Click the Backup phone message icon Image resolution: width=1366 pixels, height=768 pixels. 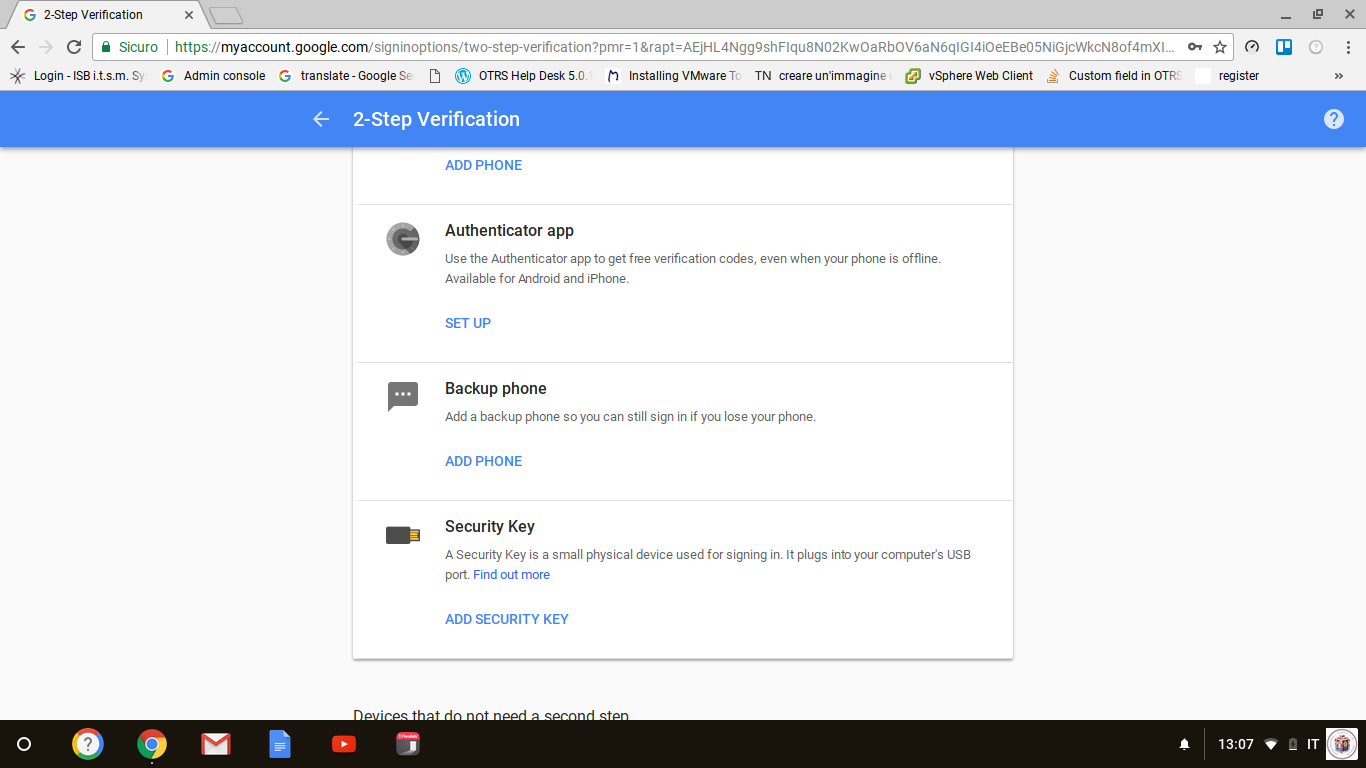pos(402,396)
